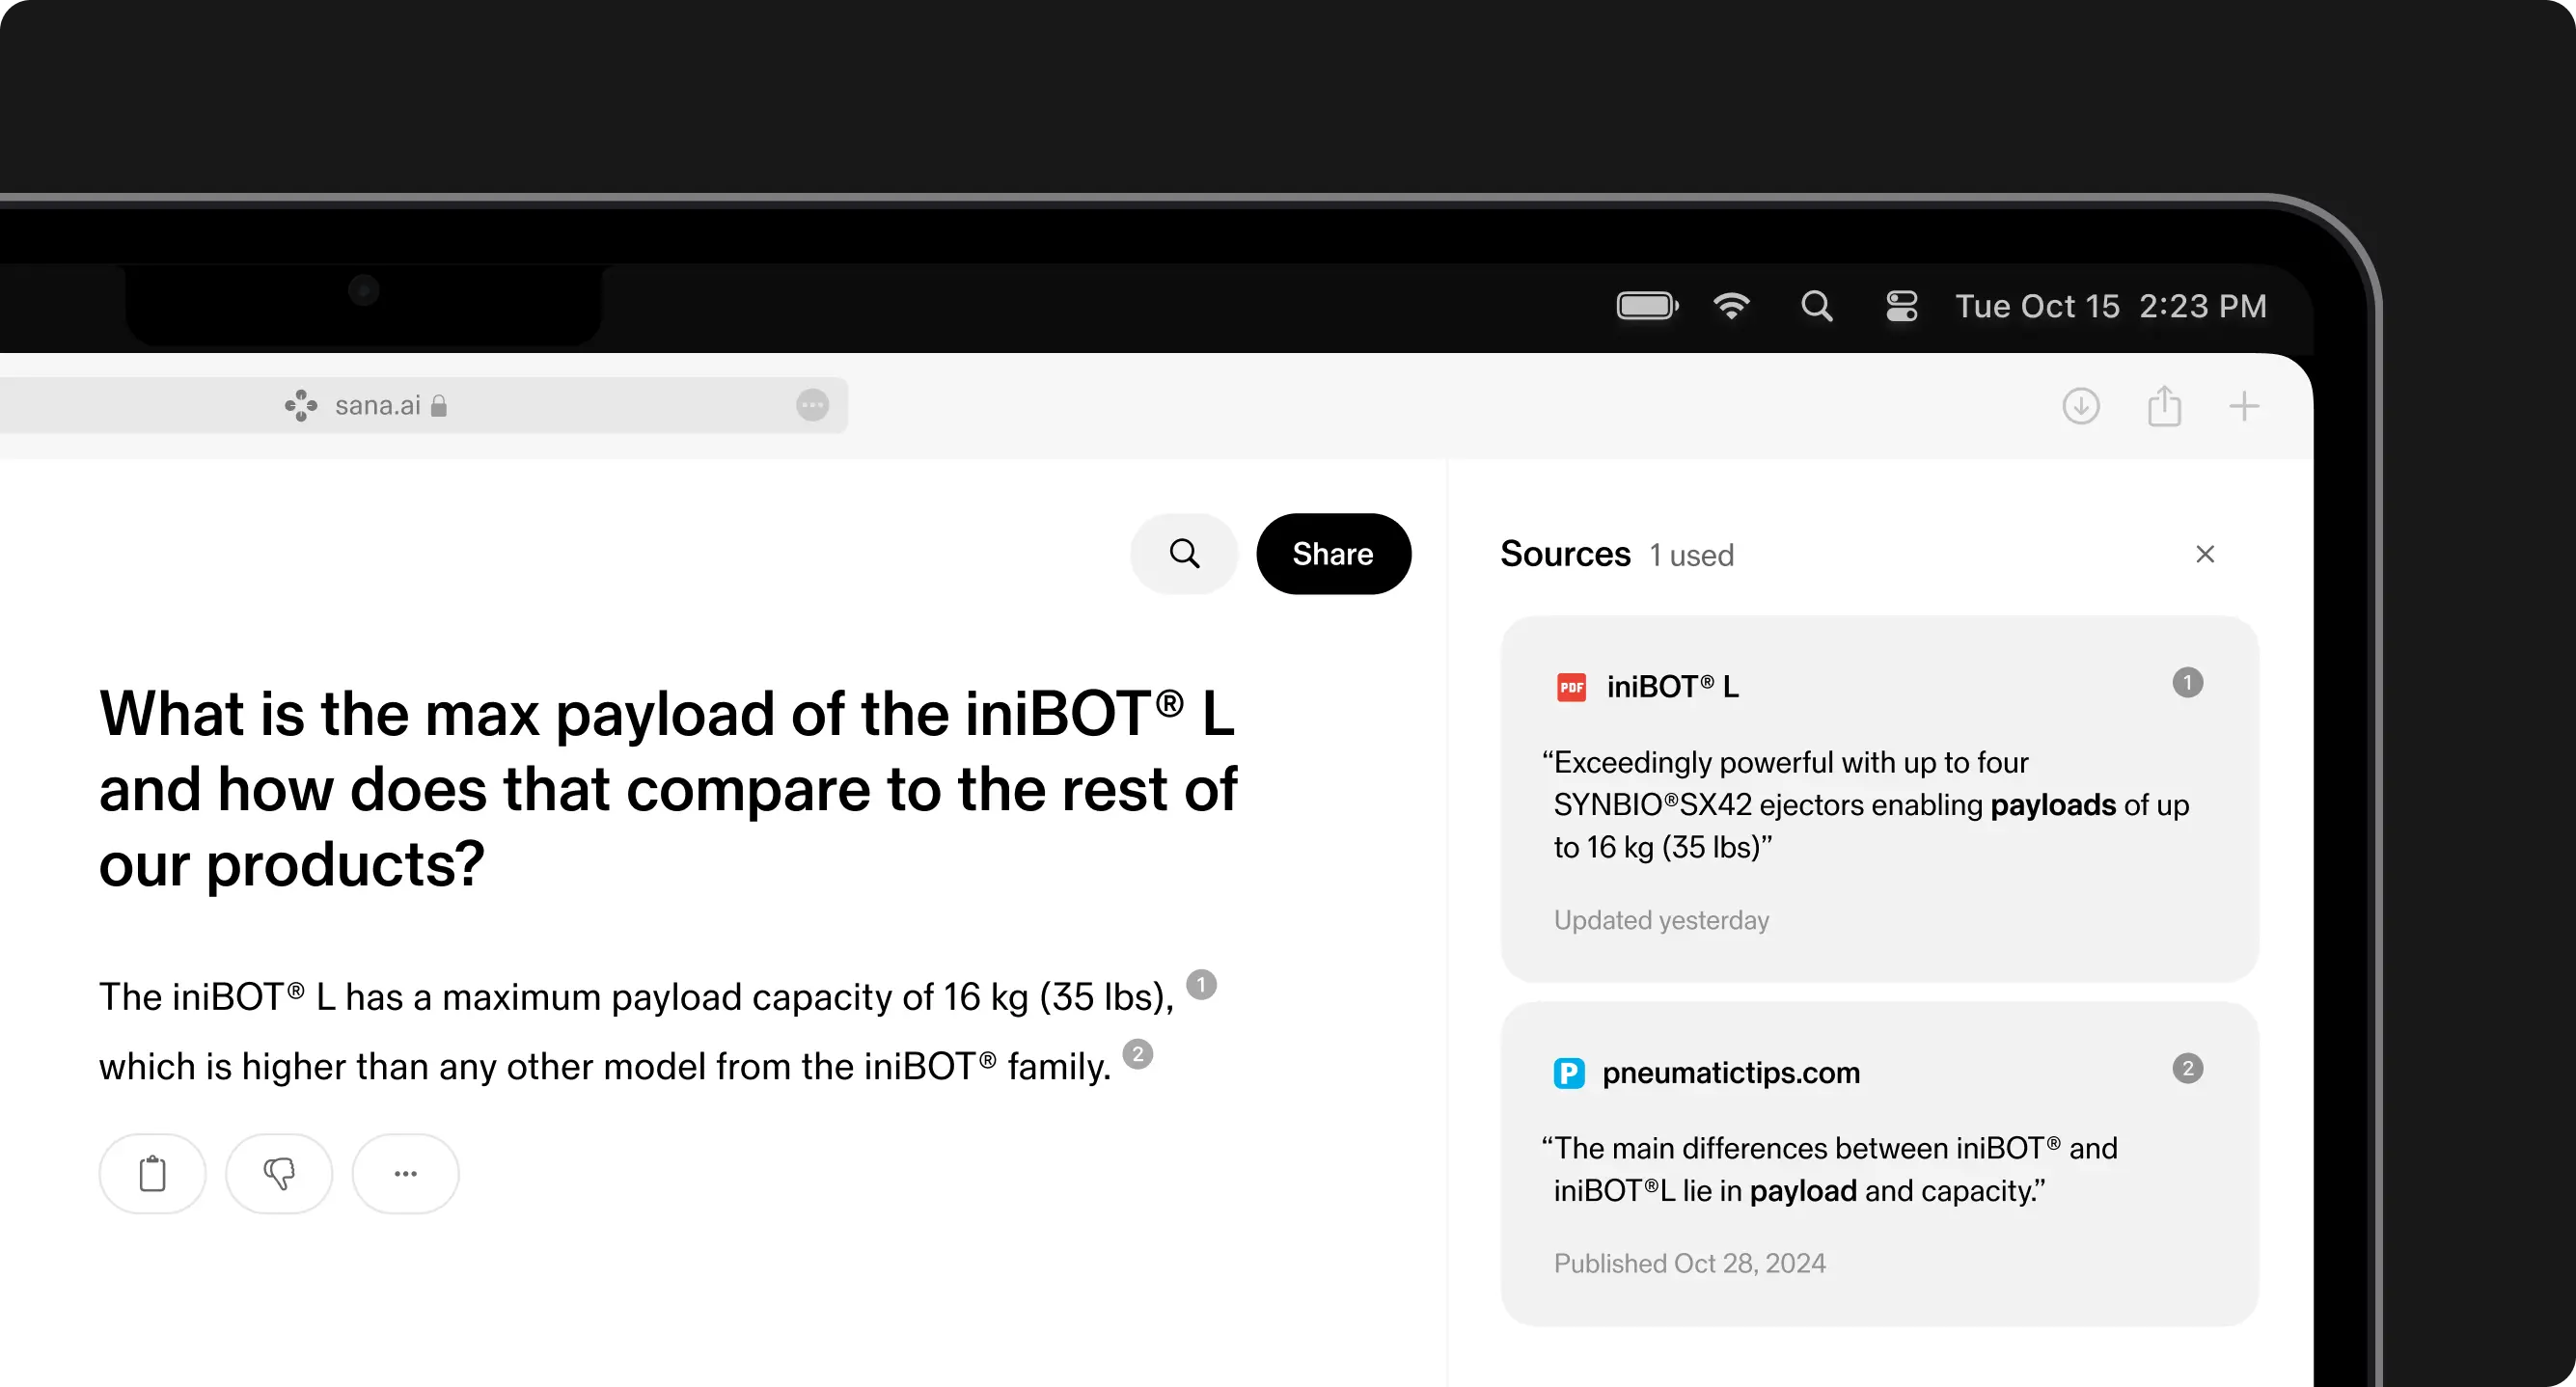Click the black Share button

[1333, 553]
